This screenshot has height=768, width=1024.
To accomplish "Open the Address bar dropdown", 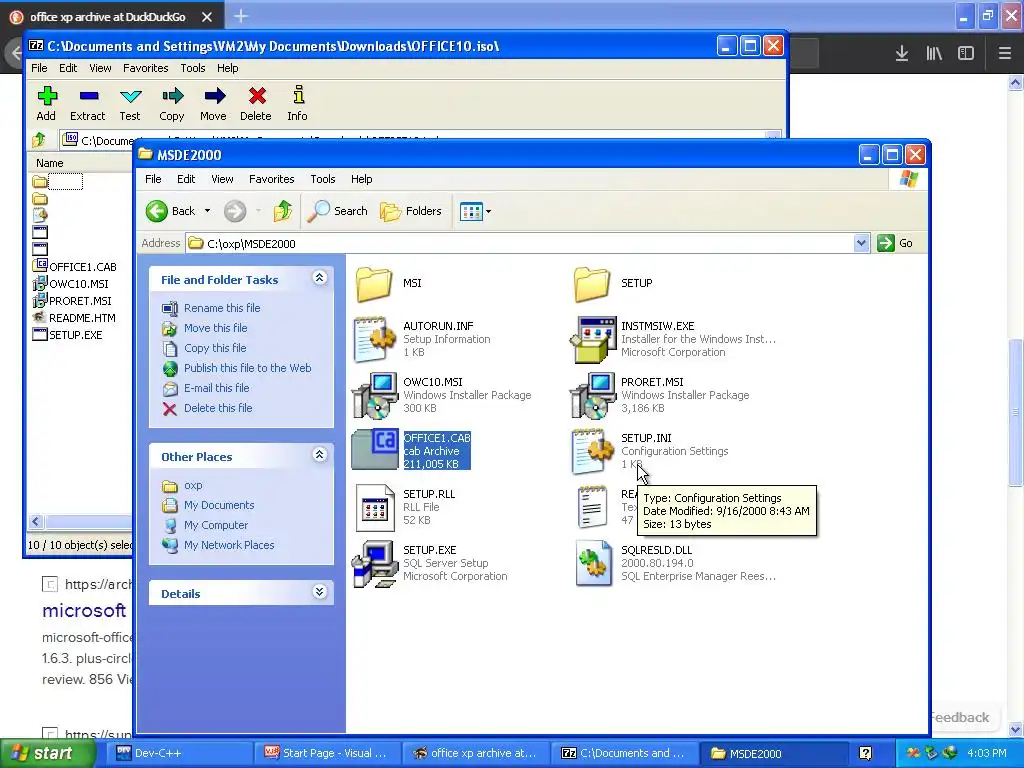I will (x=861, y=243).
